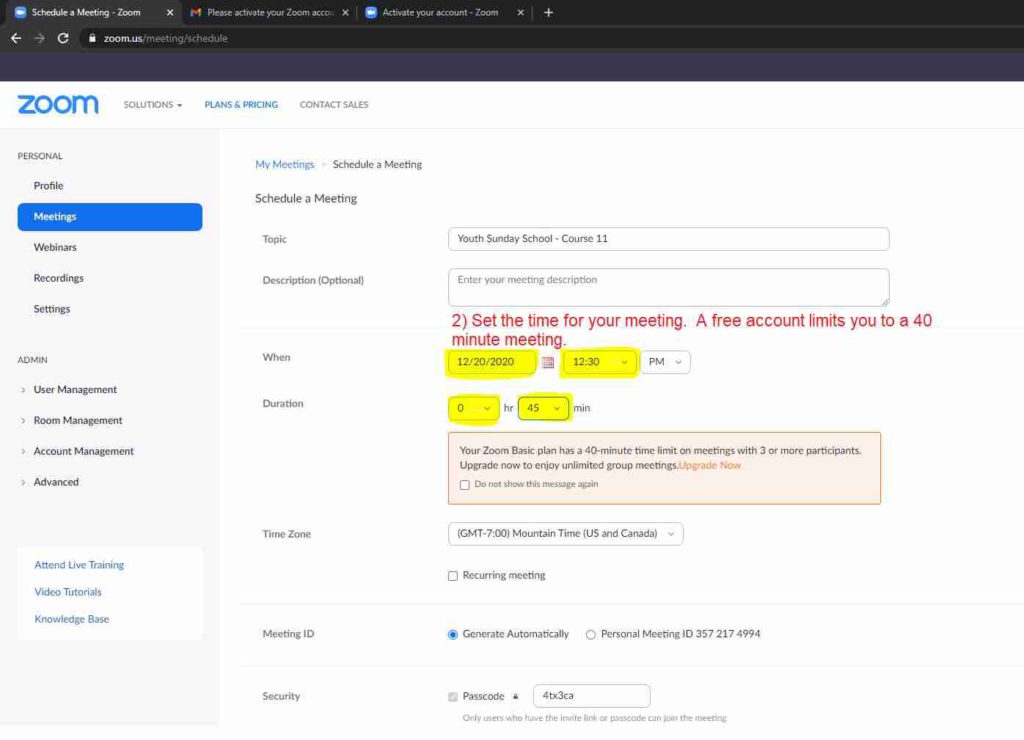
Task: Expand the Advanced section
Action: coord(56,482)
